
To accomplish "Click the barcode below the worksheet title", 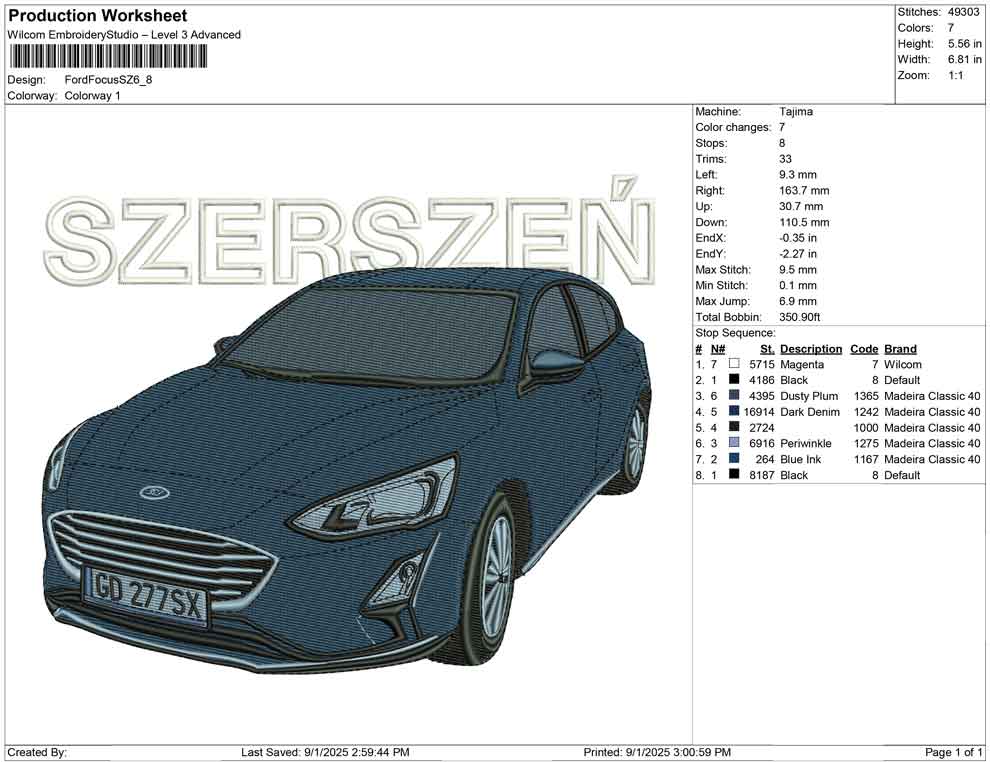I will tap(108, 57).
